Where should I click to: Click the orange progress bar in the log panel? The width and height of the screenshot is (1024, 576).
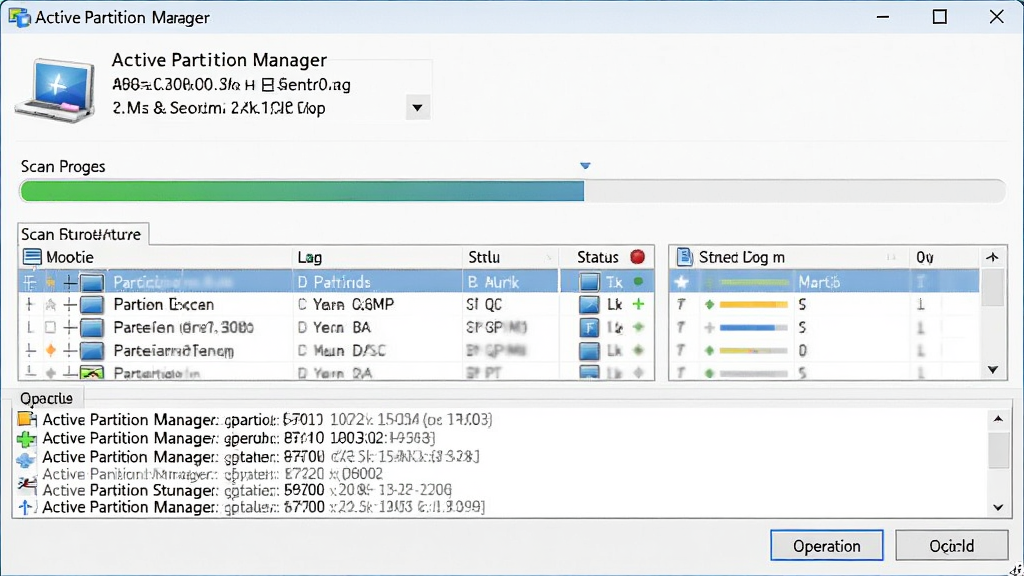pos(753,304)
